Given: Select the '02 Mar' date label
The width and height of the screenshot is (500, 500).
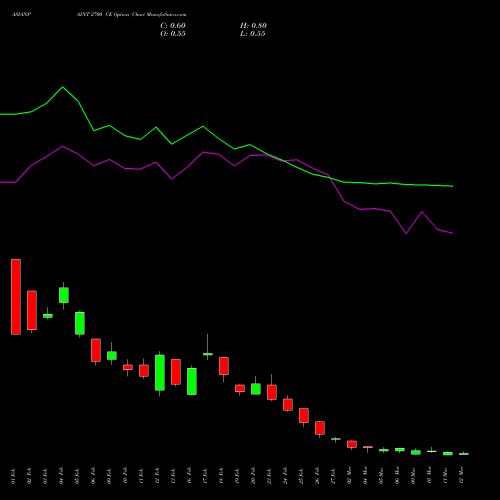Looking at the screenshot, I should click(349, 476).
